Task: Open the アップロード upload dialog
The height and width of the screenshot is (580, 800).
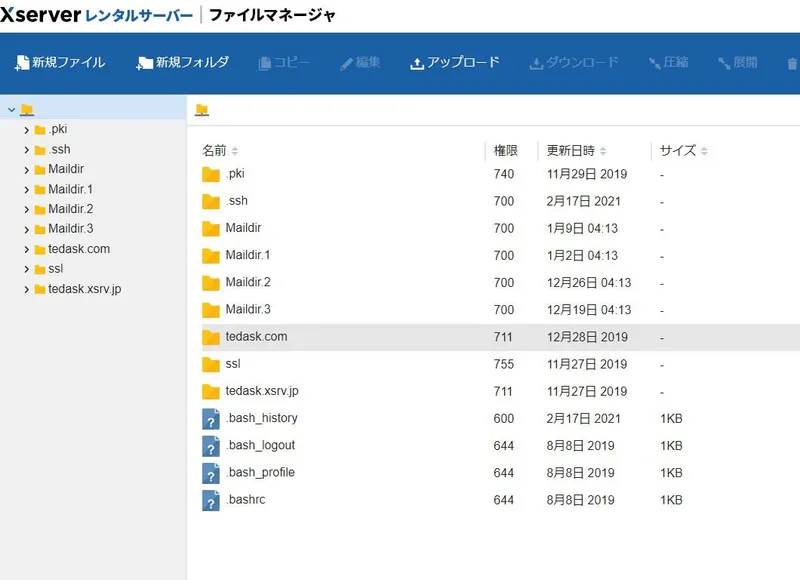Action: point(455,63)
